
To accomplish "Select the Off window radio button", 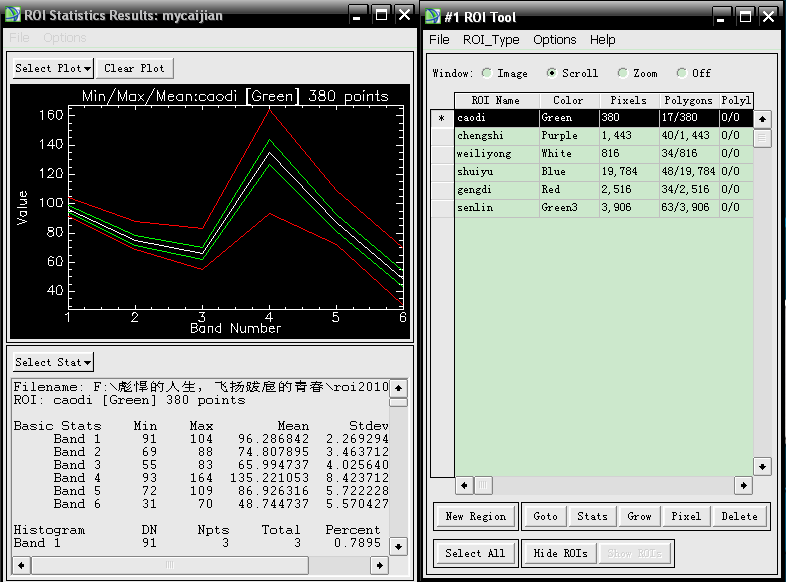I will 681,73.
